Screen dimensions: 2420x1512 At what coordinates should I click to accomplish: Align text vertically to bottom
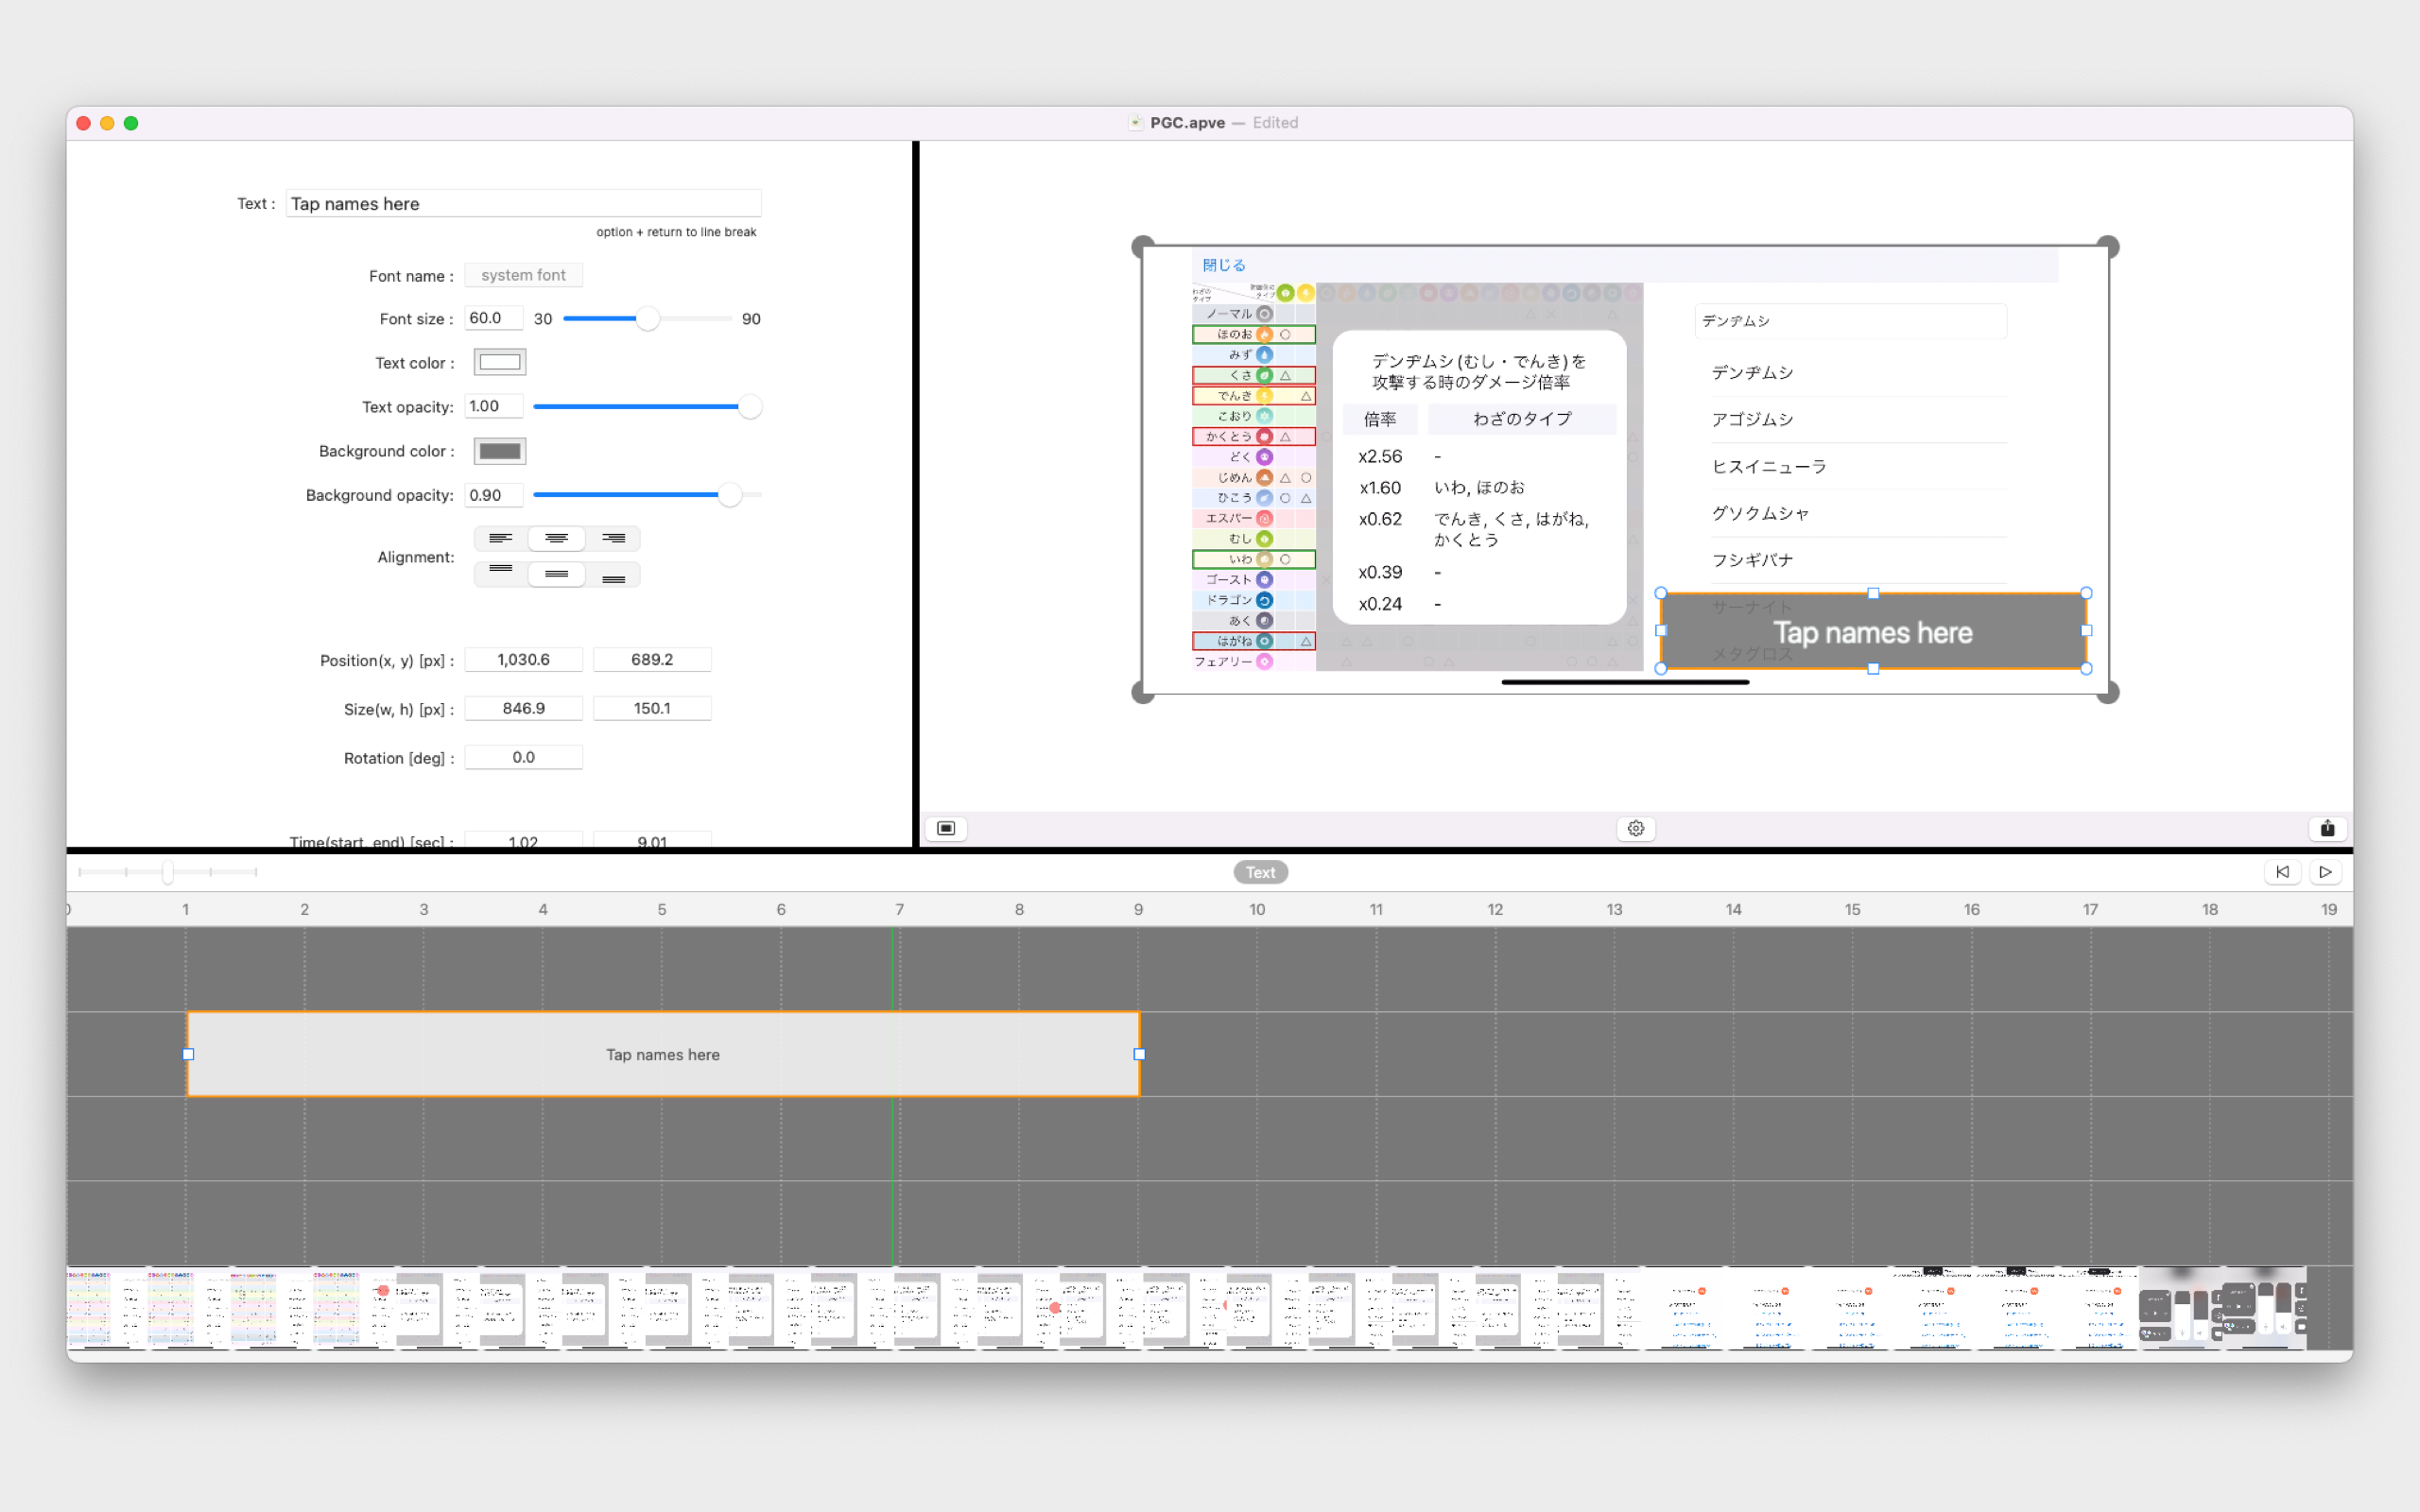click(613, 574)
